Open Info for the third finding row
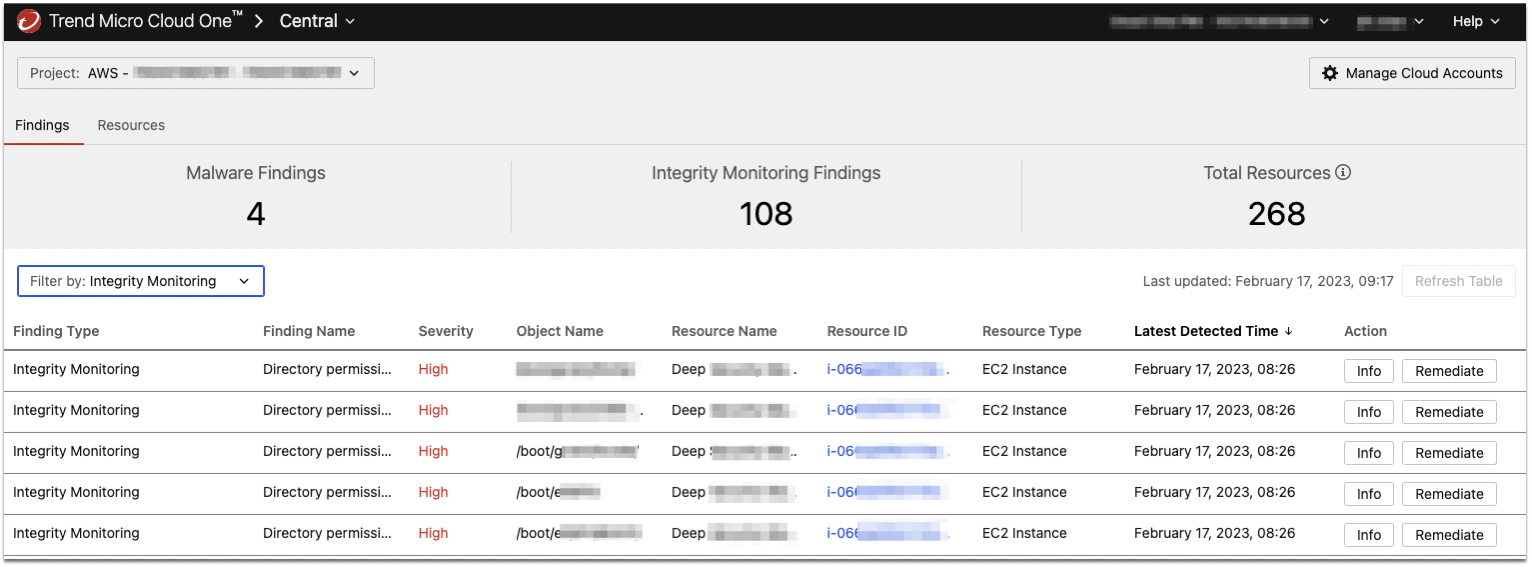The width and height of the screenshot is (1532, 567). (1369, 453)
